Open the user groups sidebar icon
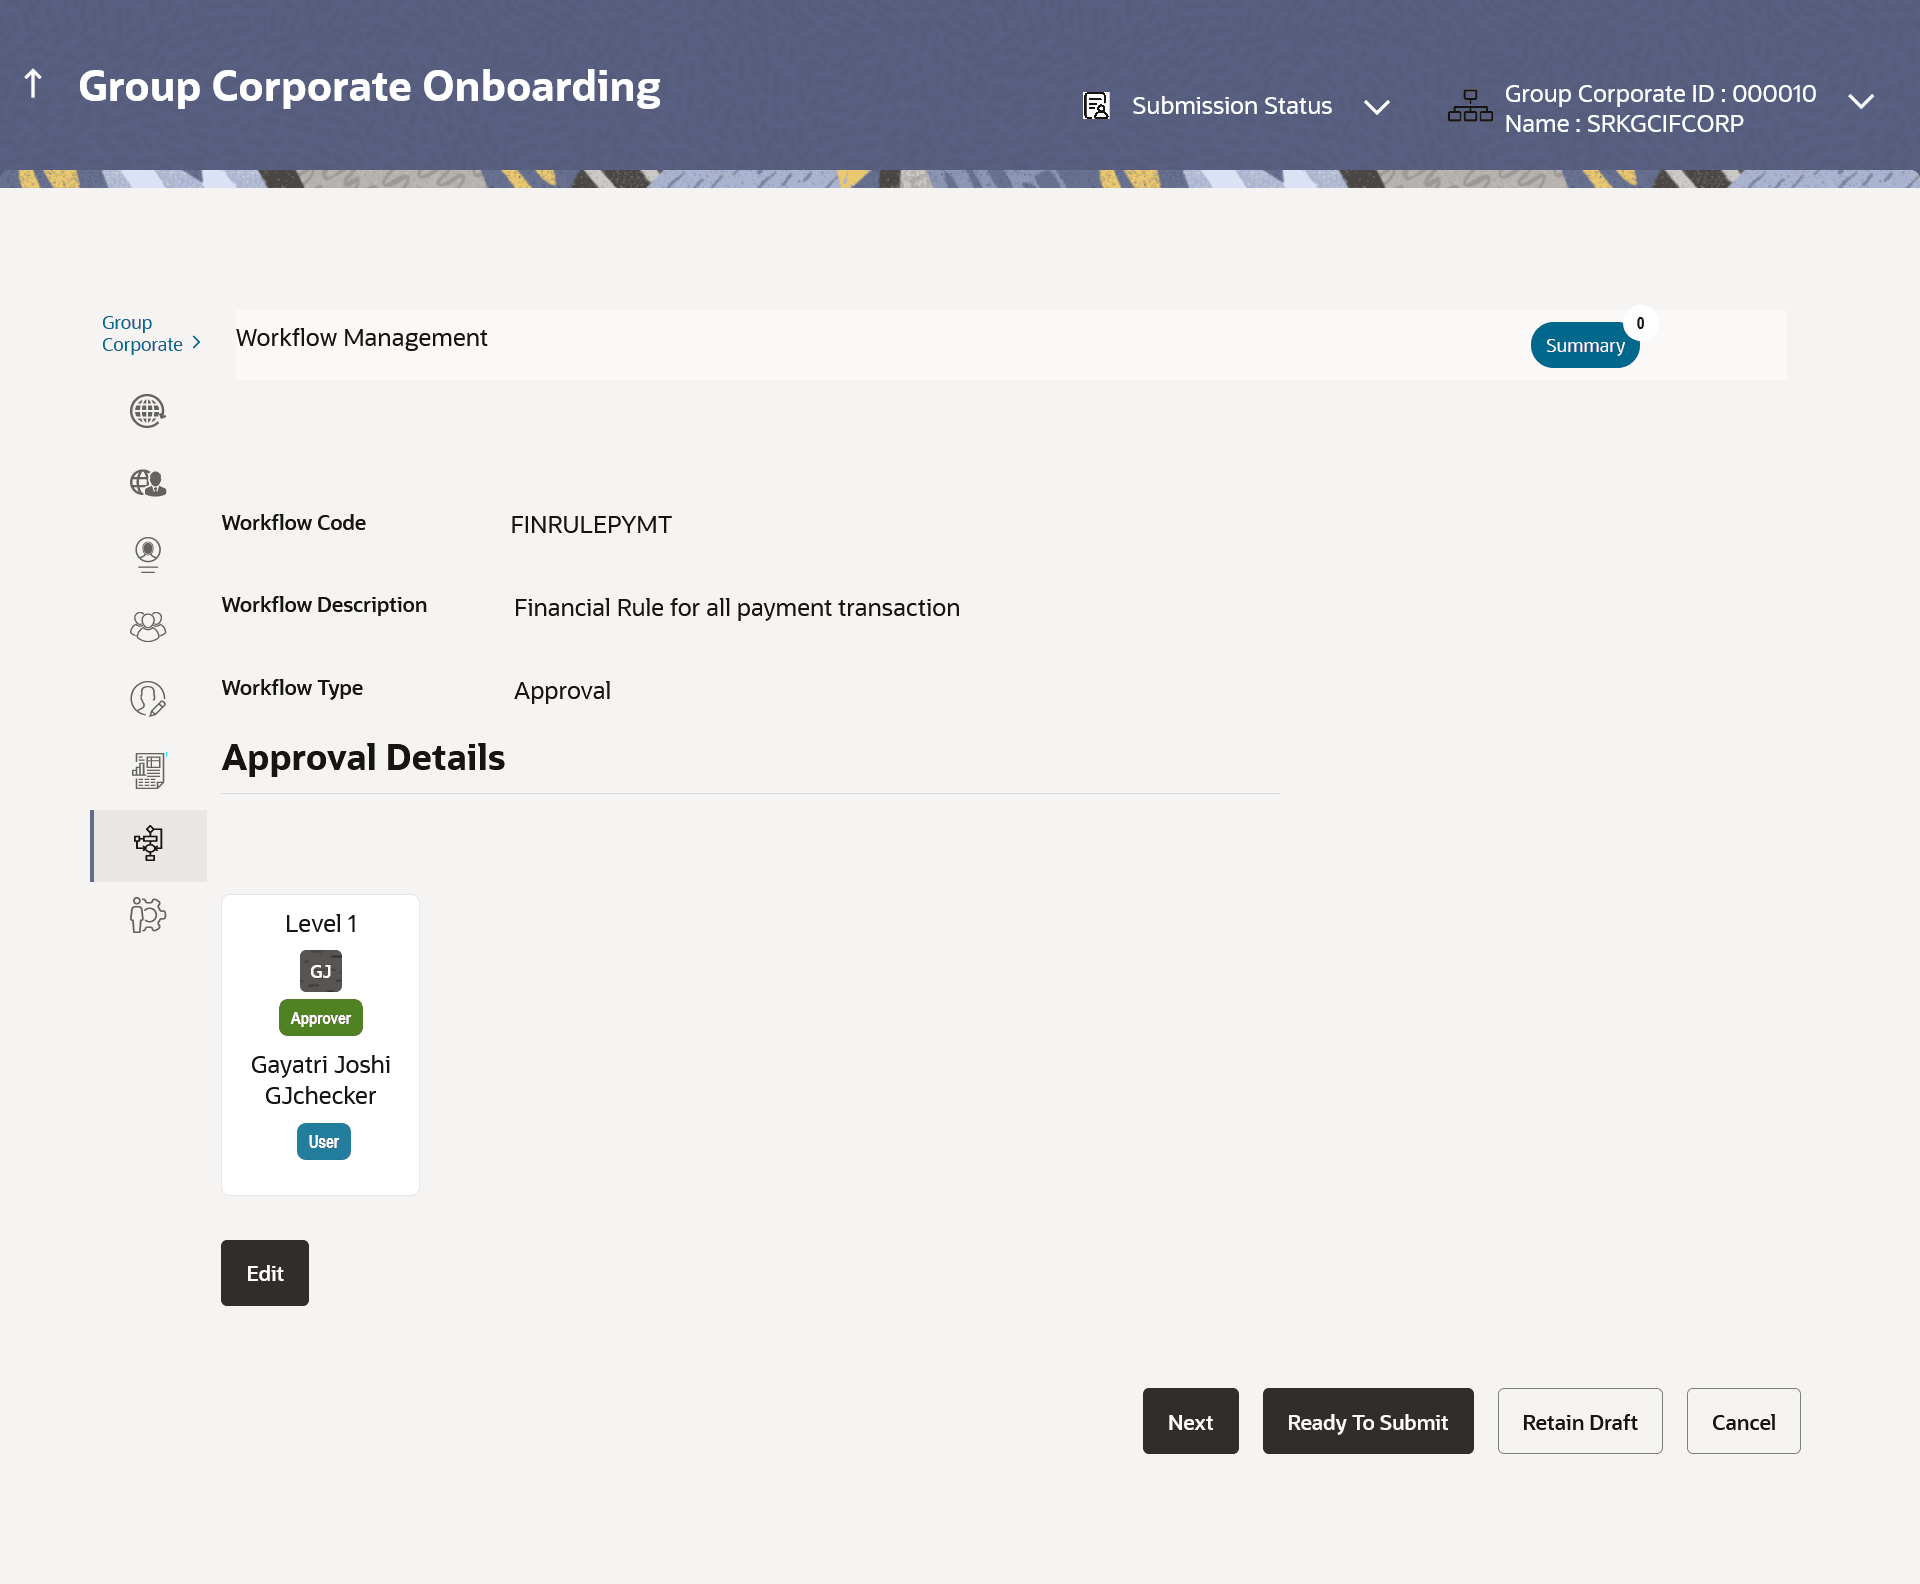This screenshot has width=1920, height=1584. (x=148, y=627)
